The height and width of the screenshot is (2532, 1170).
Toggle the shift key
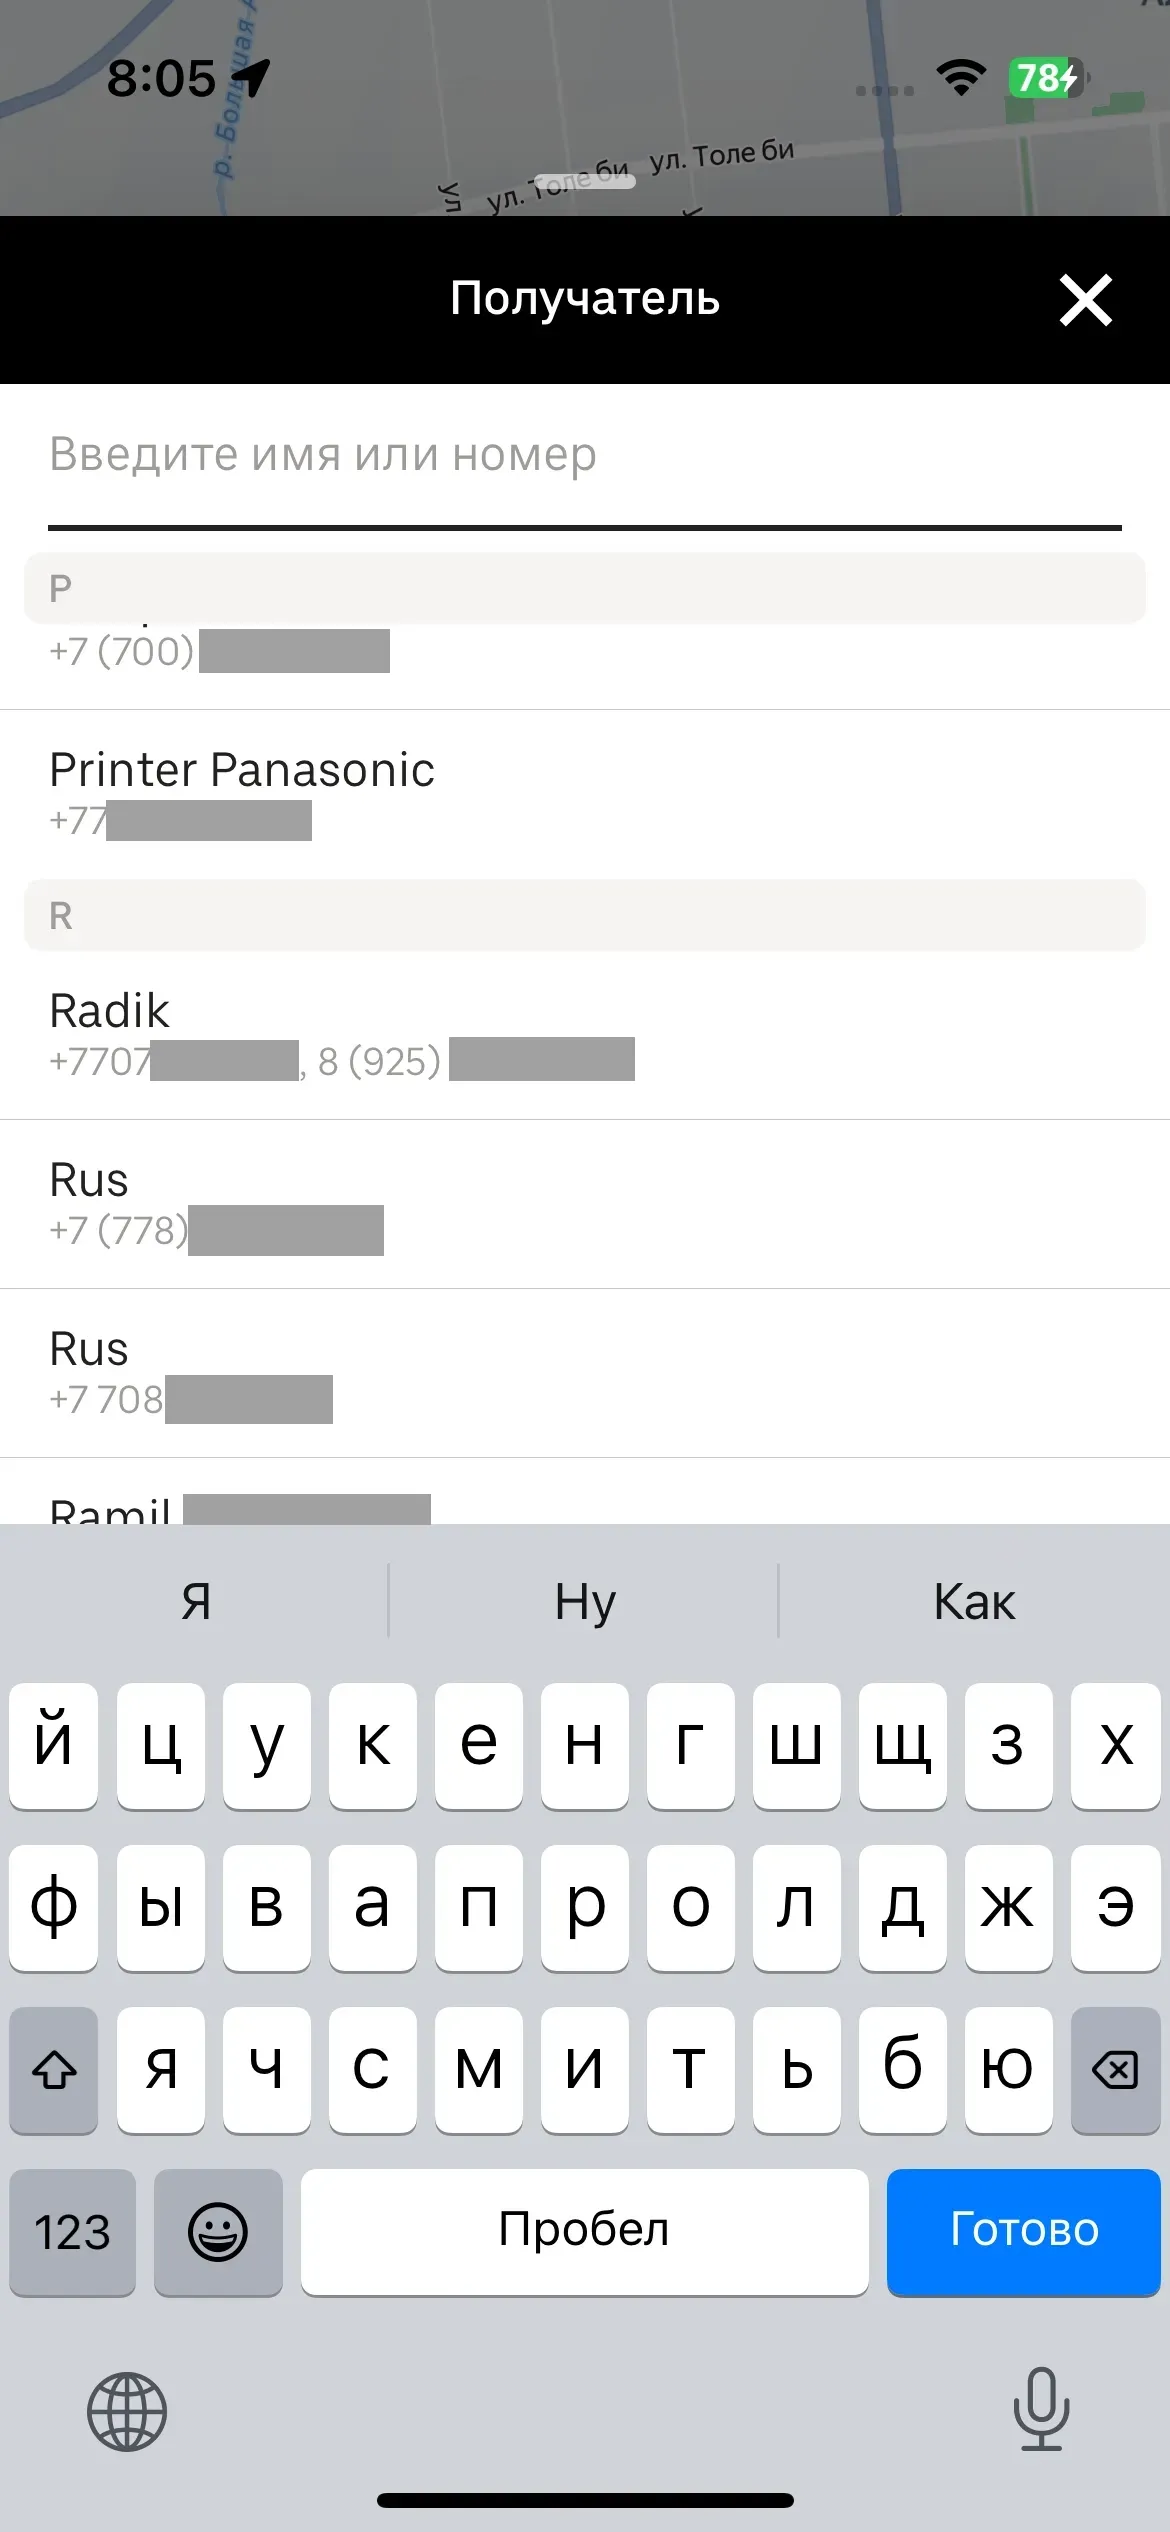[x=54, y=2069]
